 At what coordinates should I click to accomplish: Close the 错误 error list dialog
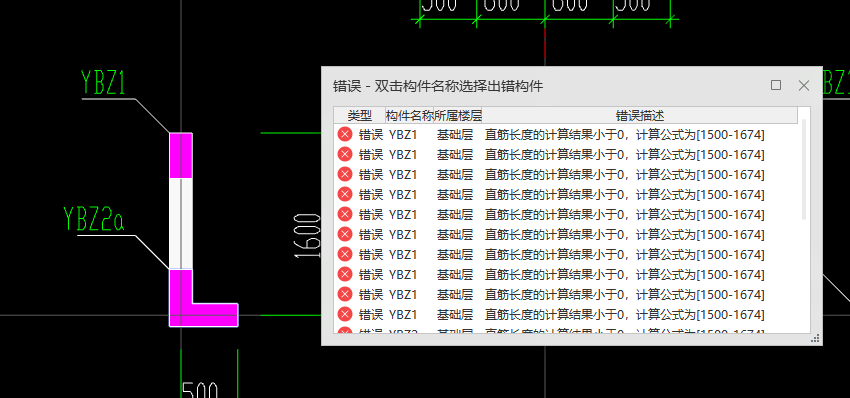tap(803, 85)
